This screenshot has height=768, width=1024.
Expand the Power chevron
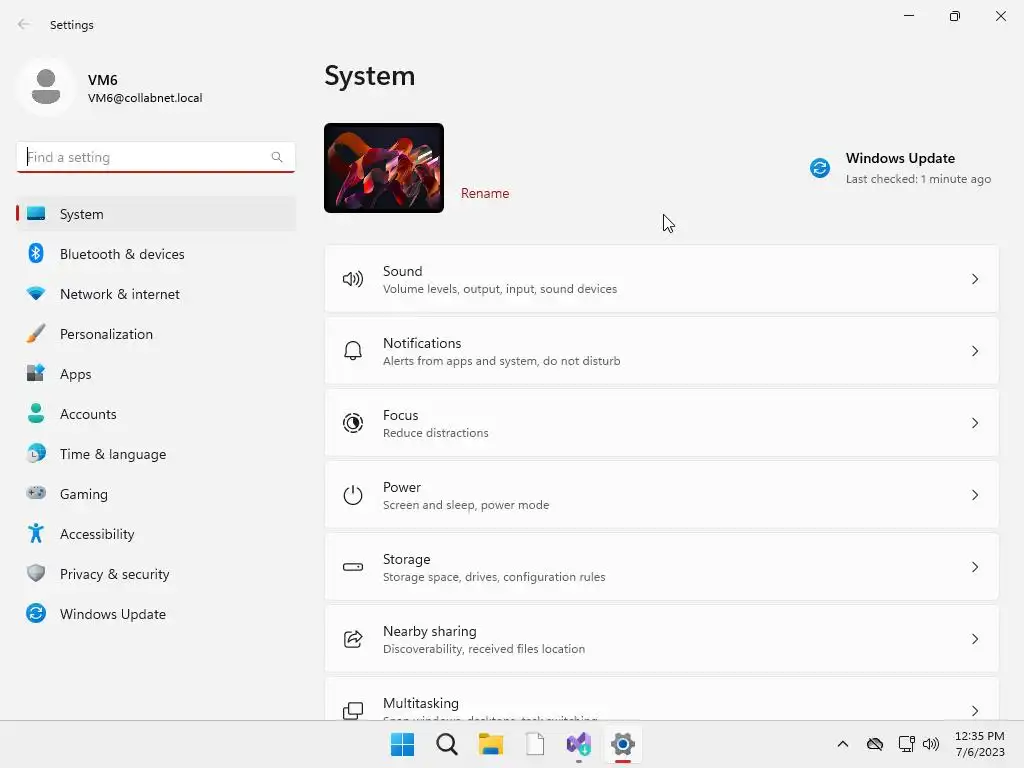(974, 495)
